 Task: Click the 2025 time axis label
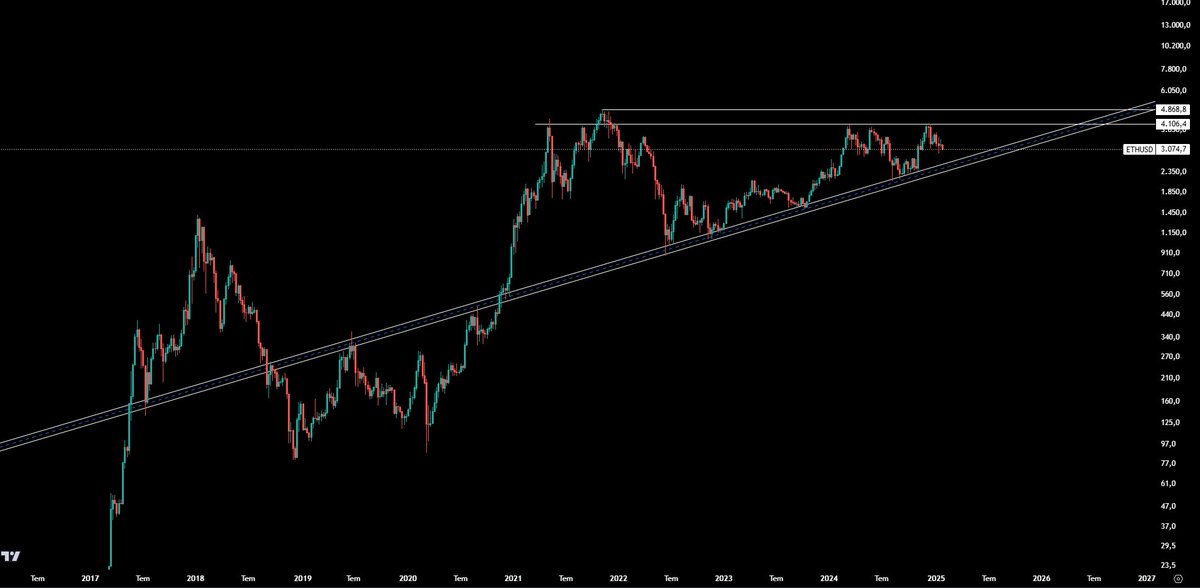click(x=936, y=578)
